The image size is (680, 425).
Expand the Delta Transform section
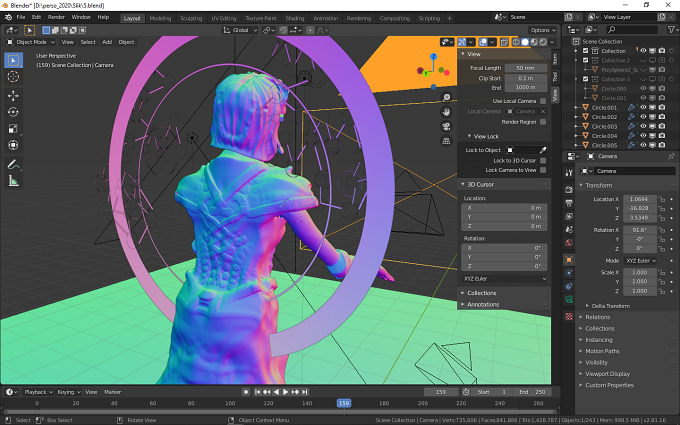coord(610,306)
